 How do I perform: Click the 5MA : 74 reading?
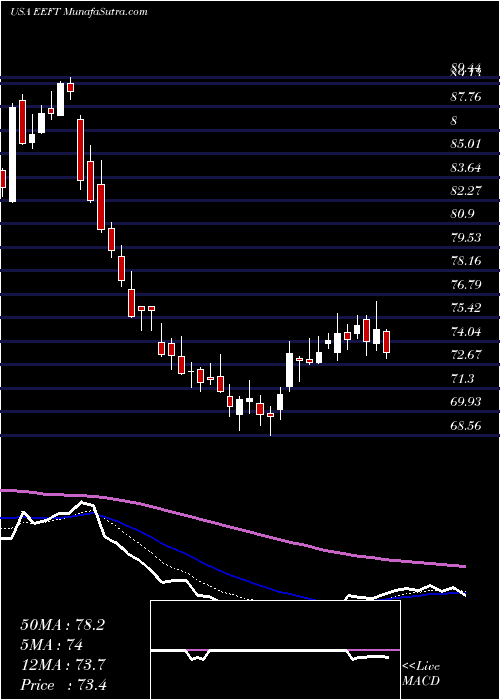51,645
